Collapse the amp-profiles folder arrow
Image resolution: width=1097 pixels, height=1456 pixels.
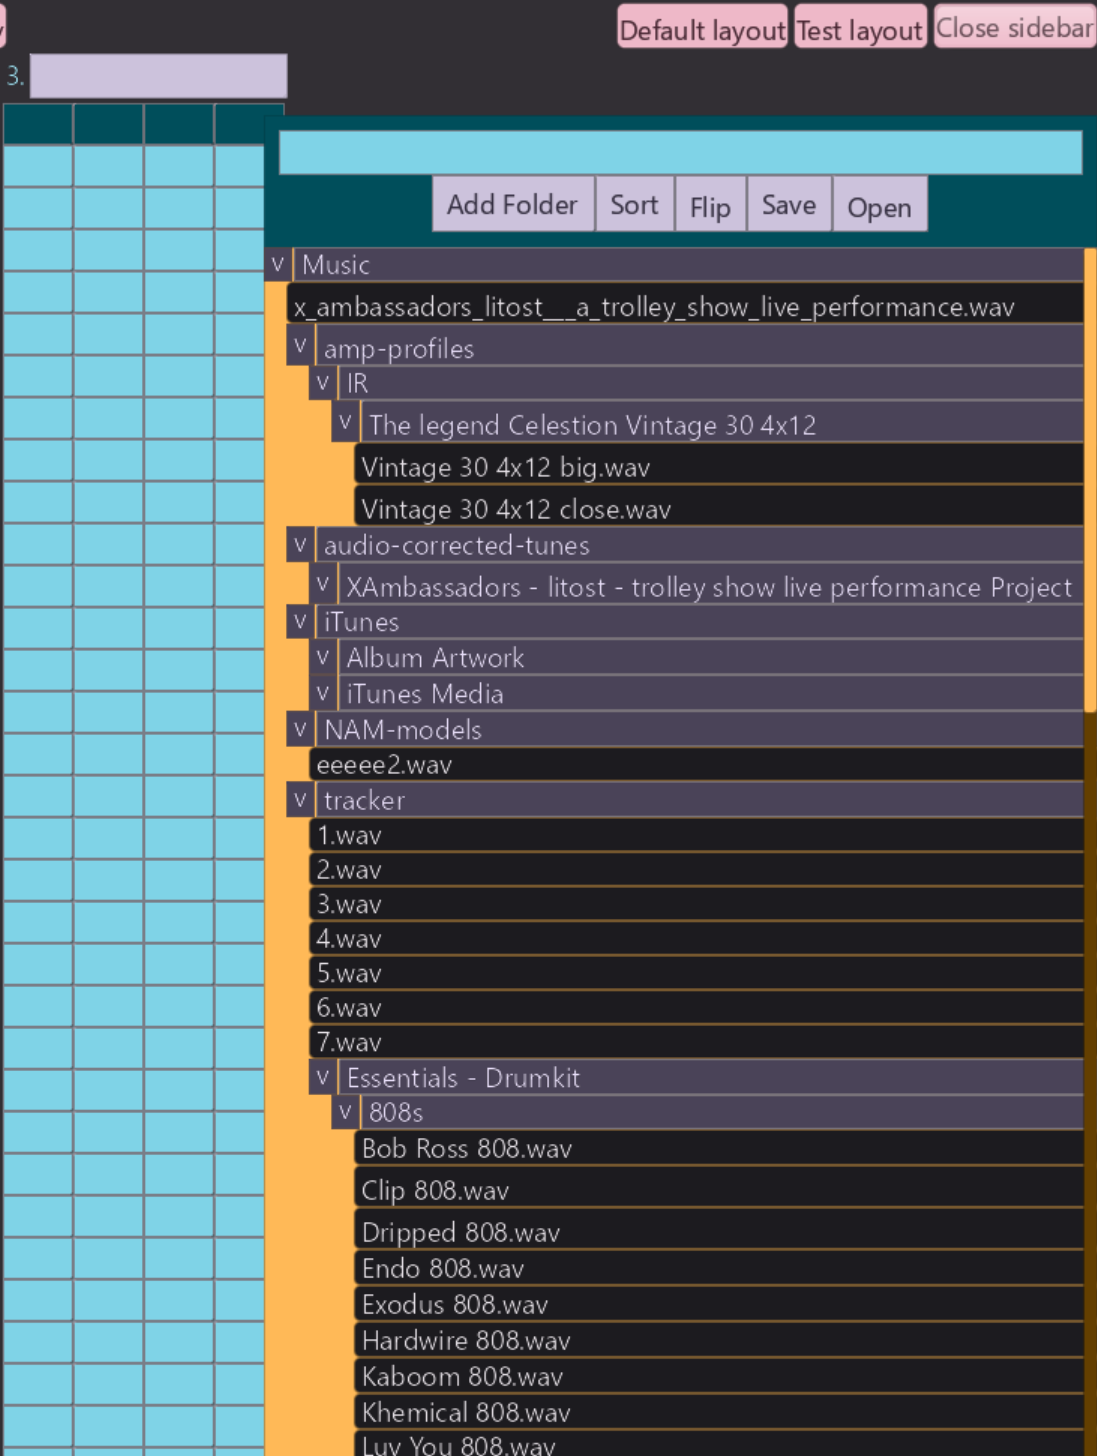coord(300,346)
